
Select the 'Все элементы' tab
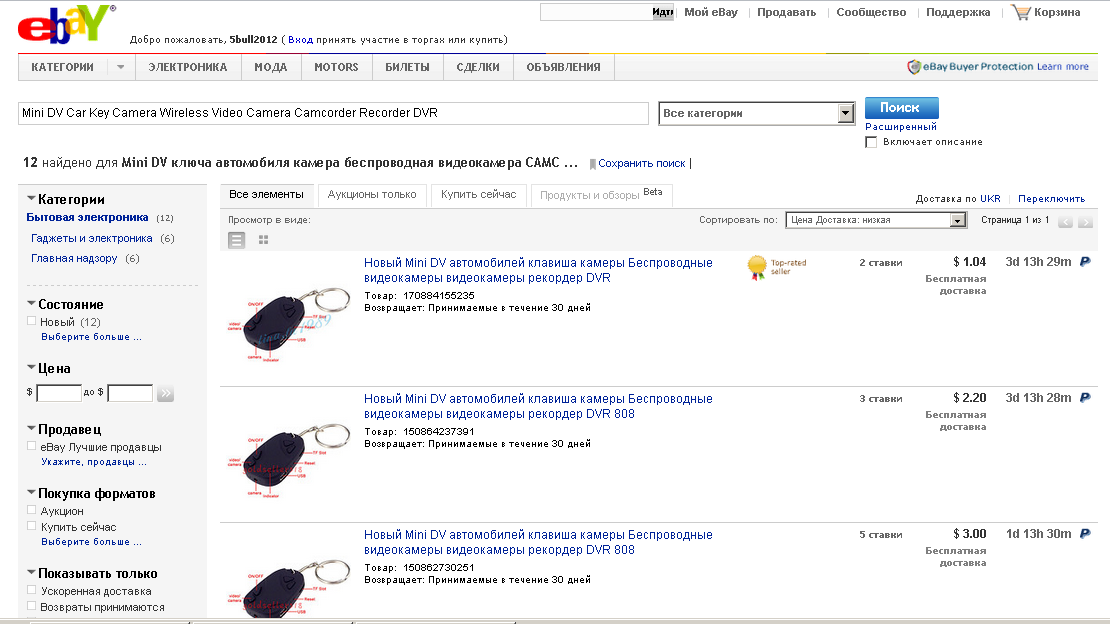266,195
